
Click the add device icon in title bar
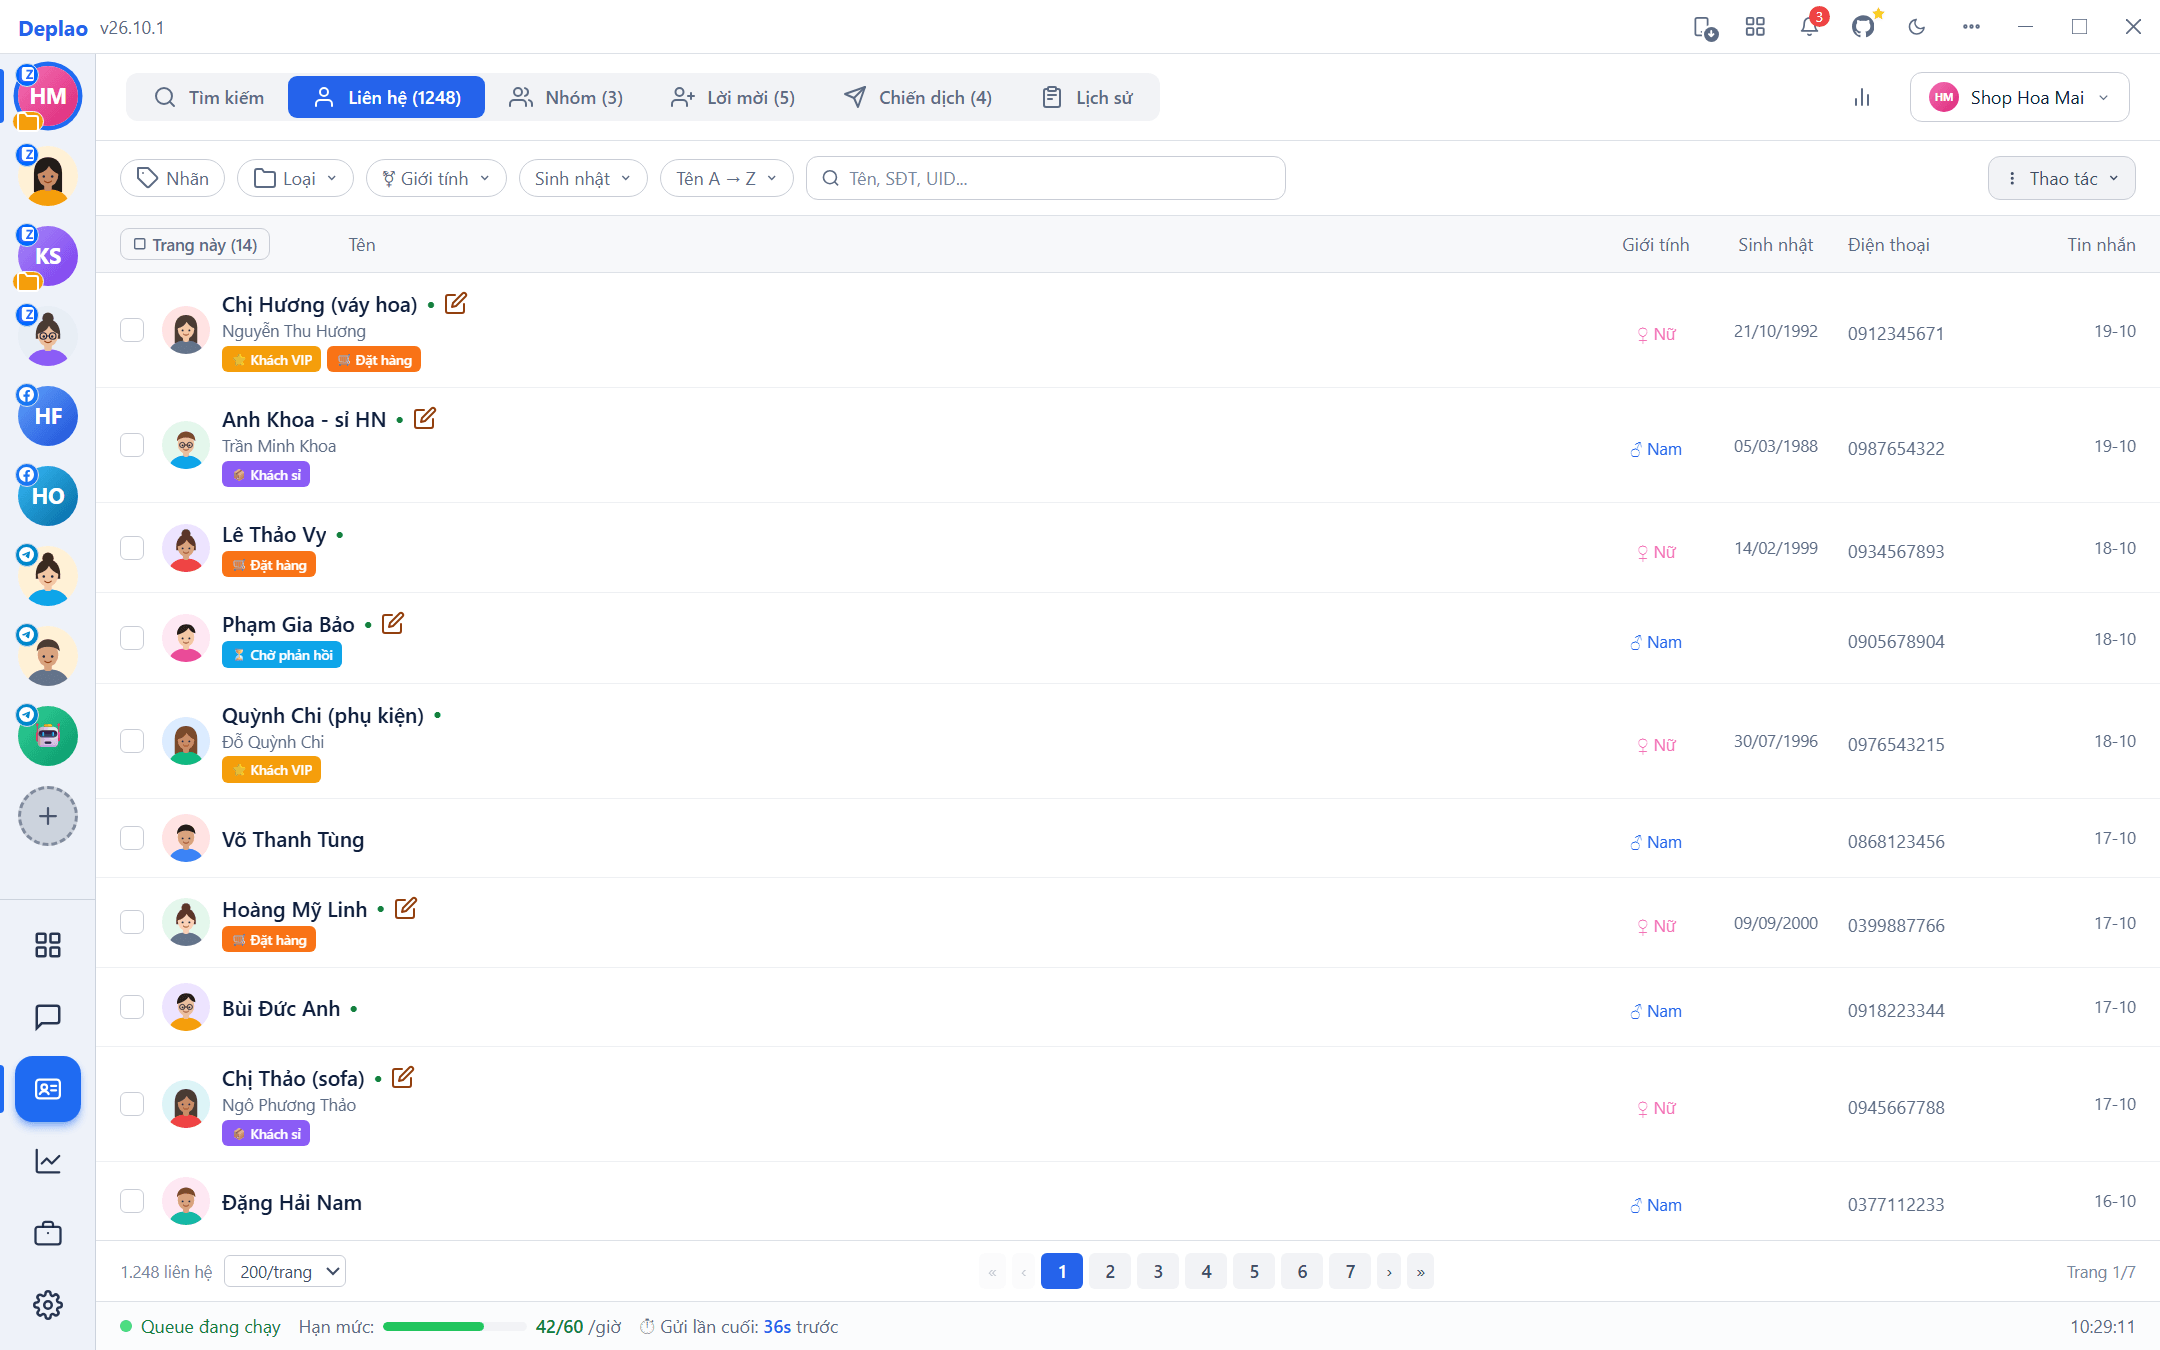[1705, 27]
